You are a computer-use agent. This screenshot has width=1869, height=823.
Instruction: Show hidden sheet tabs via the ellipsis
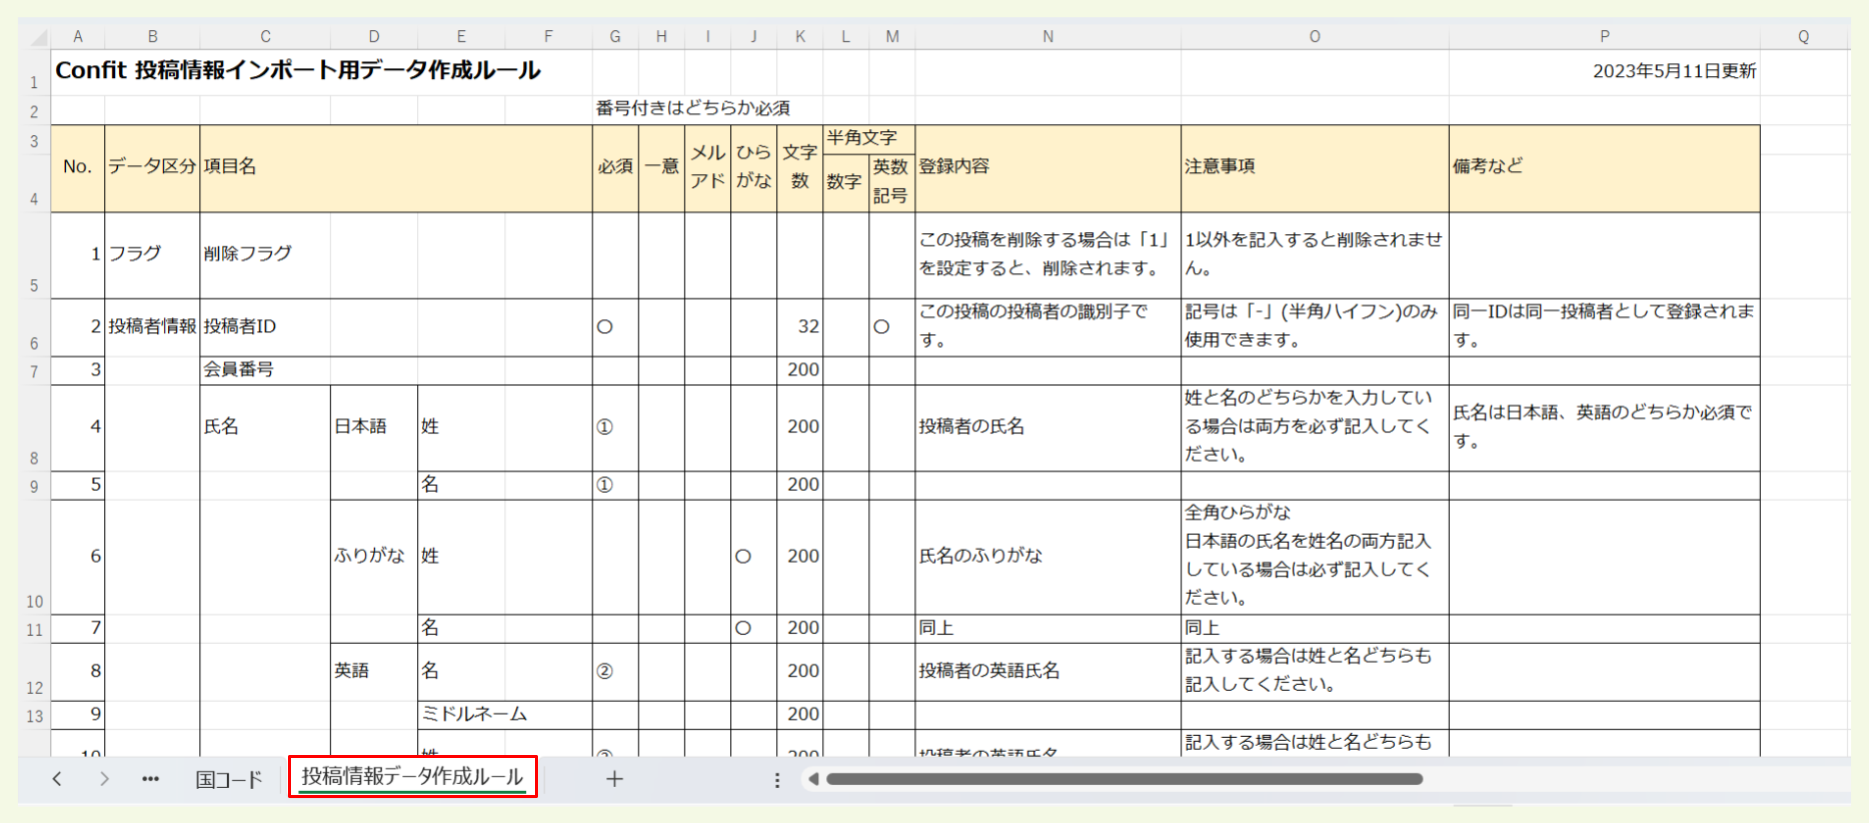[x=150, y=779]
